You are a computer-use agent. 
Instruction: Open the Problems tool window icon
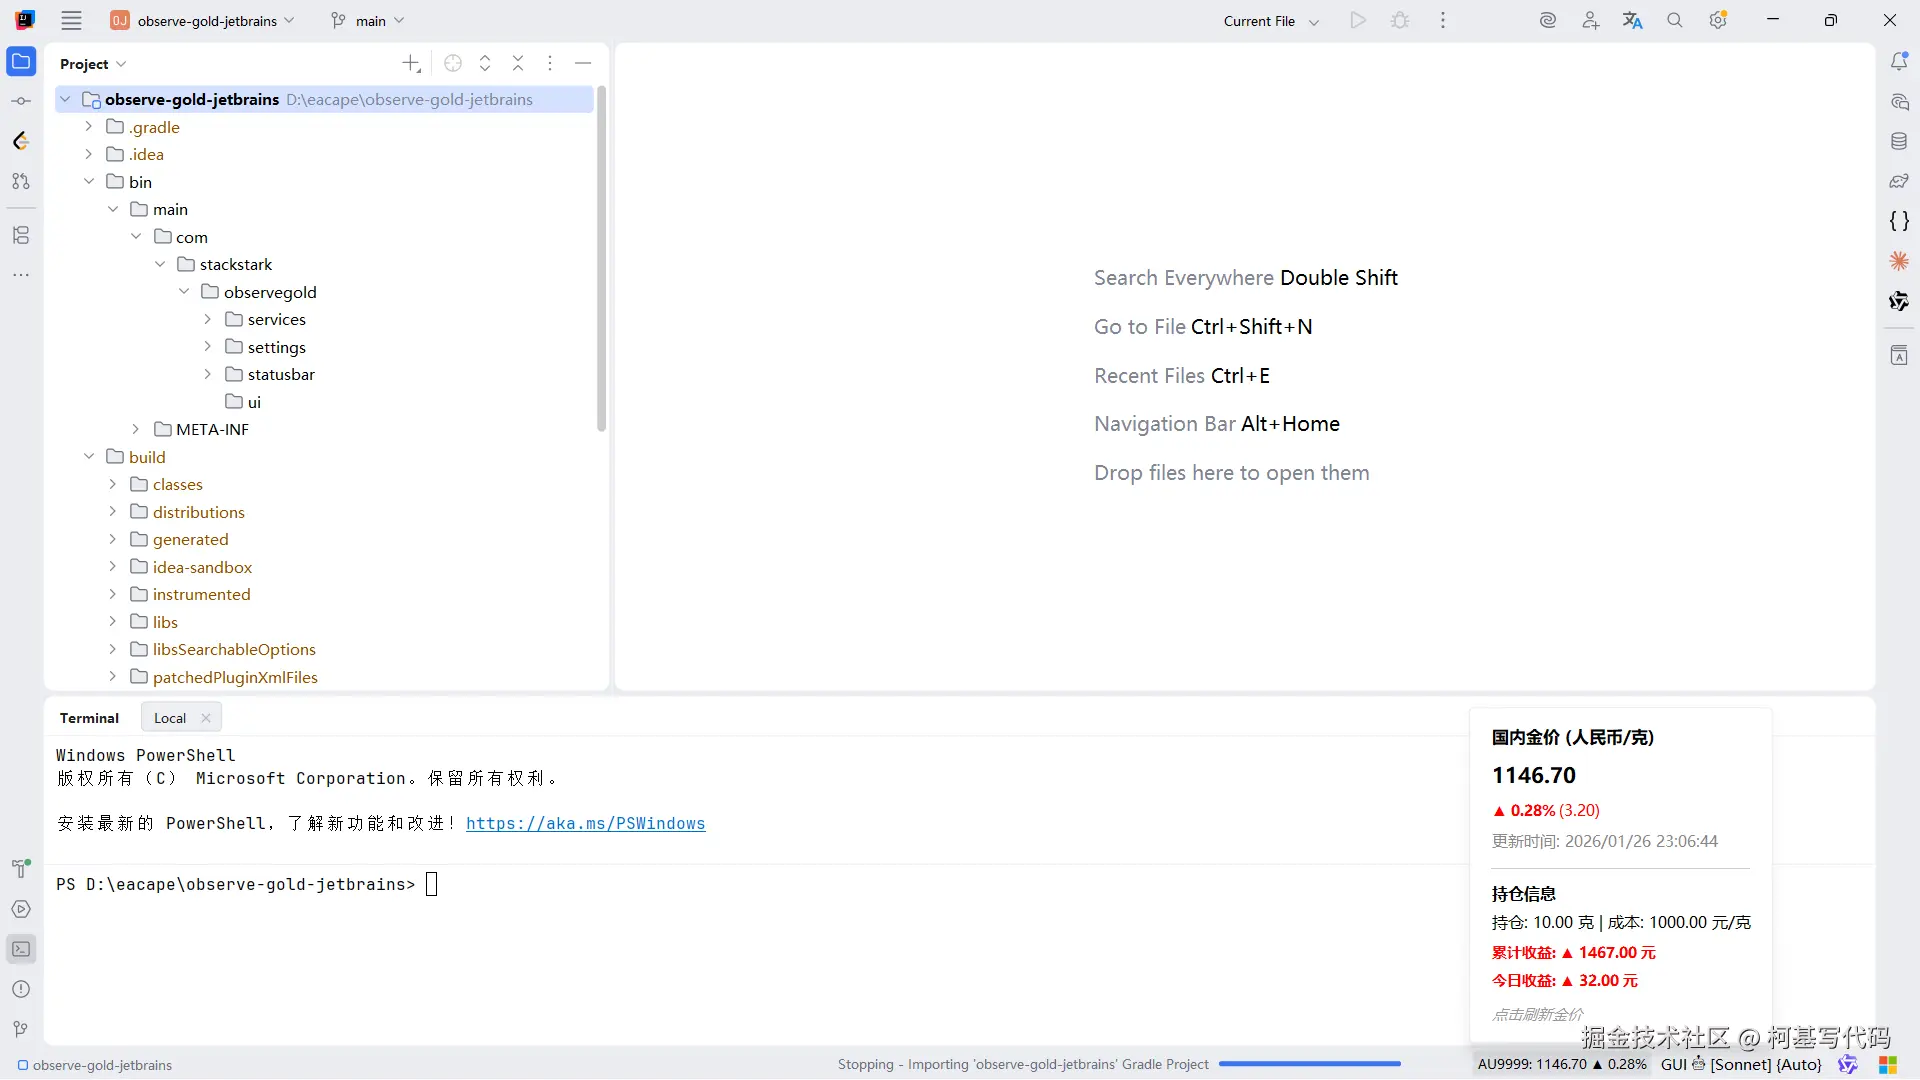pos(21,989)
